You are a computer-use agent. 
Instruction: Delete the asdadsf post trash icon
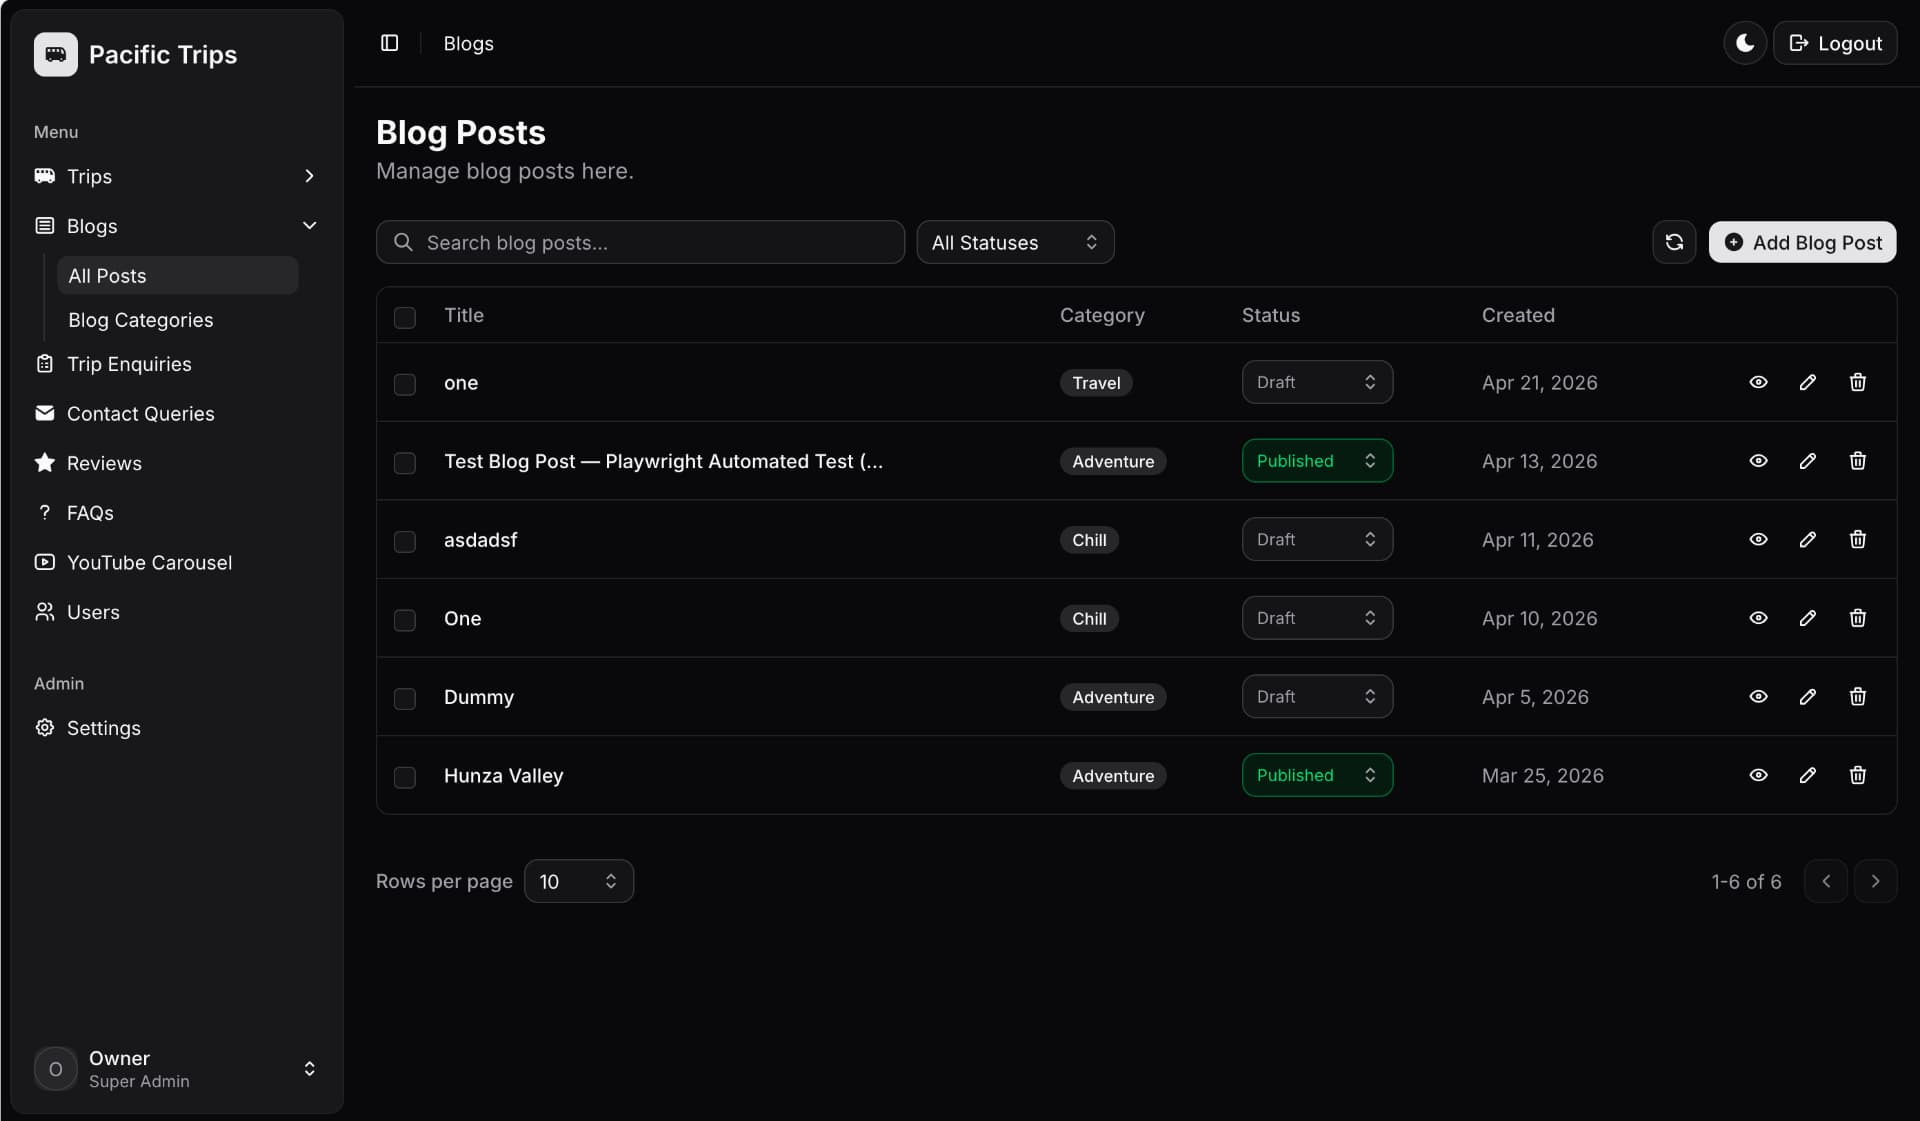pyautogui.click(x=1857, y=539)
